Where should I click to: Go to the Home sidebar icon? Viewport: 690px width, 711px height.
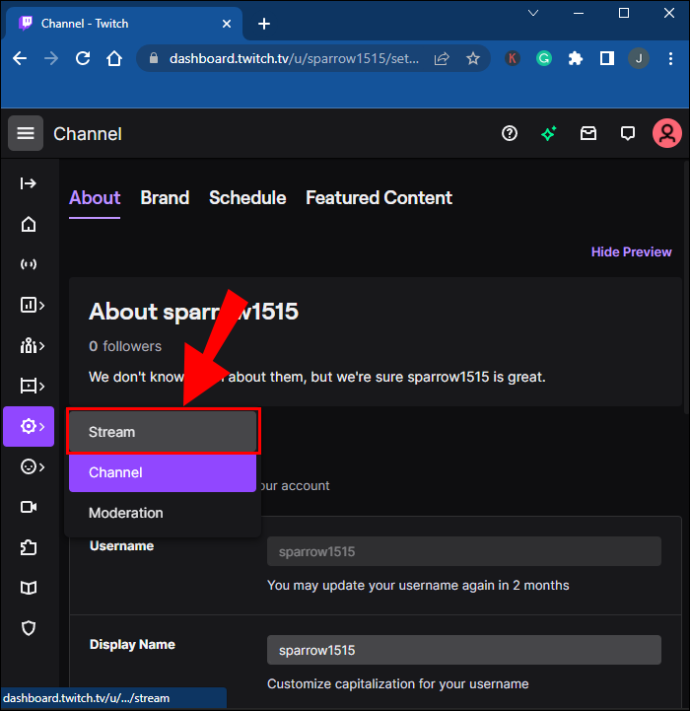pyautogui.click(x=28, y=224)
